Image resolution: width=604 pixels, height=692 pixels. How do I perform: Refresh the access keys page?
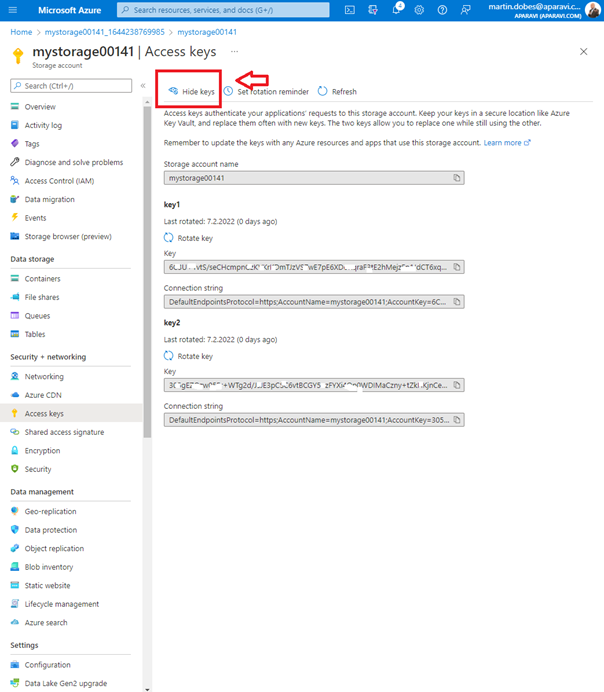(337, 91)
